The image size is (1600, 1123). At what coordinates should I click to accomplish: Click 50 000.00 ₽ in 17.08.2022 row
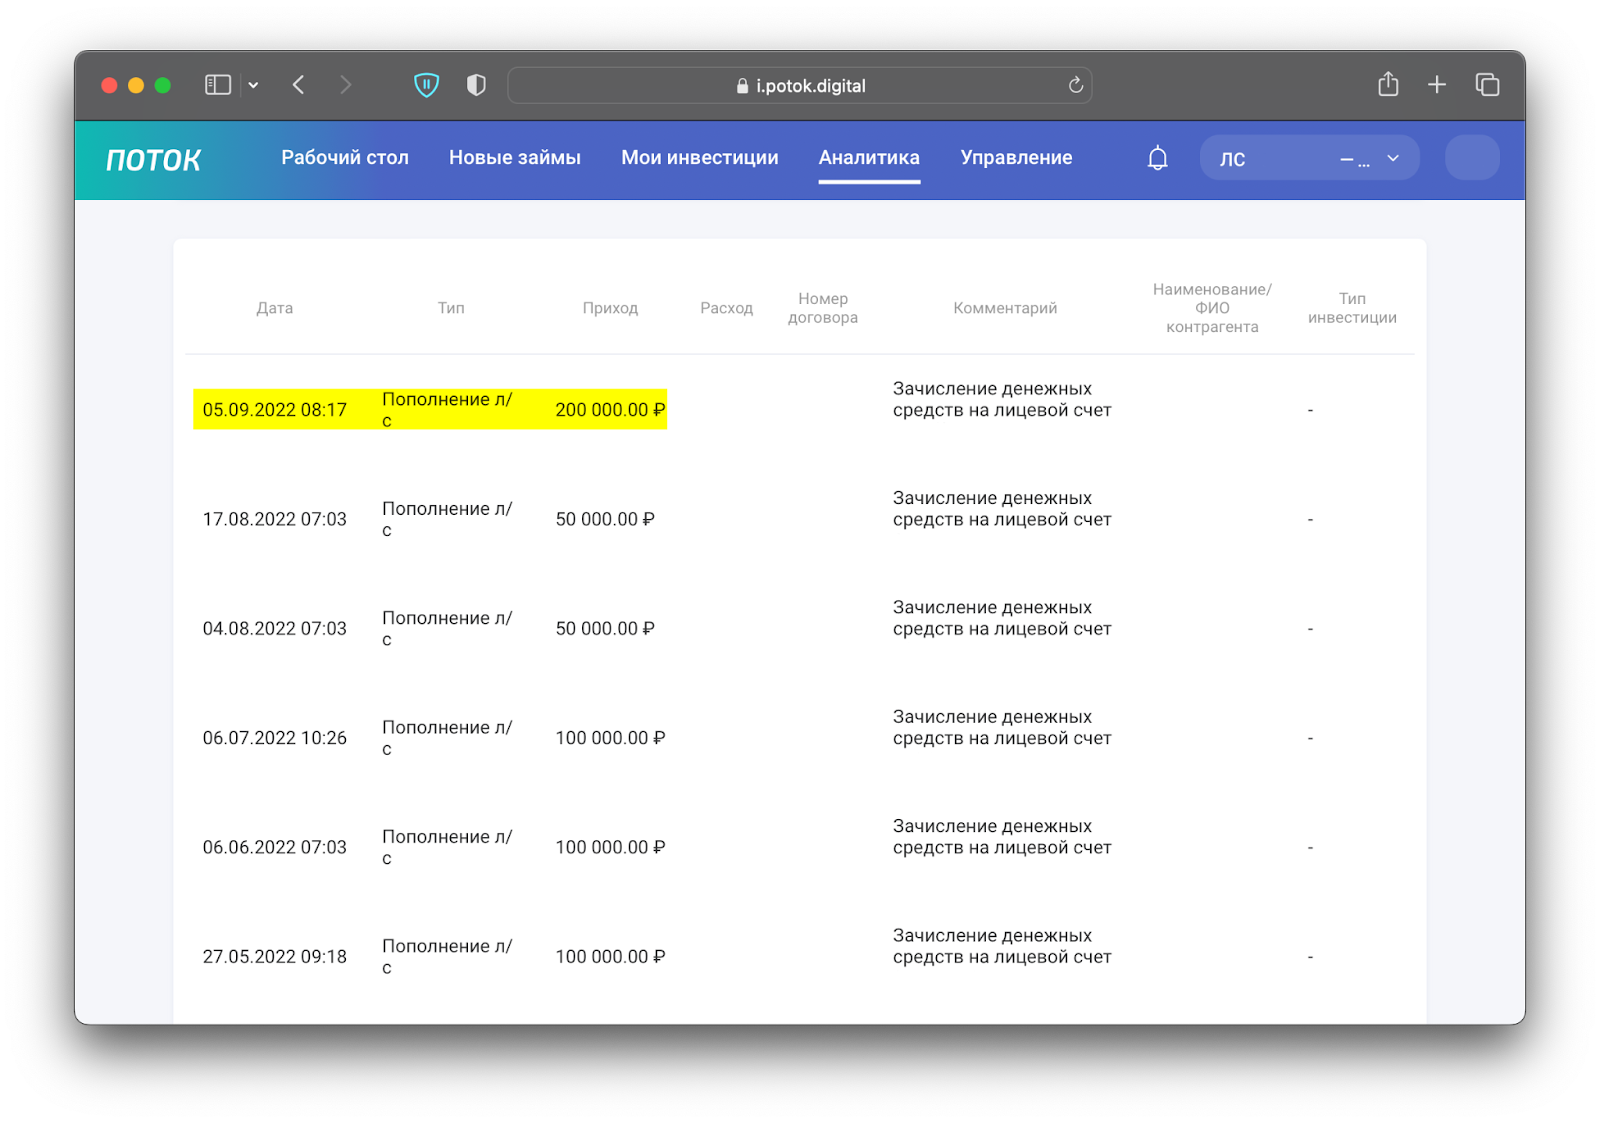point(605,519)
